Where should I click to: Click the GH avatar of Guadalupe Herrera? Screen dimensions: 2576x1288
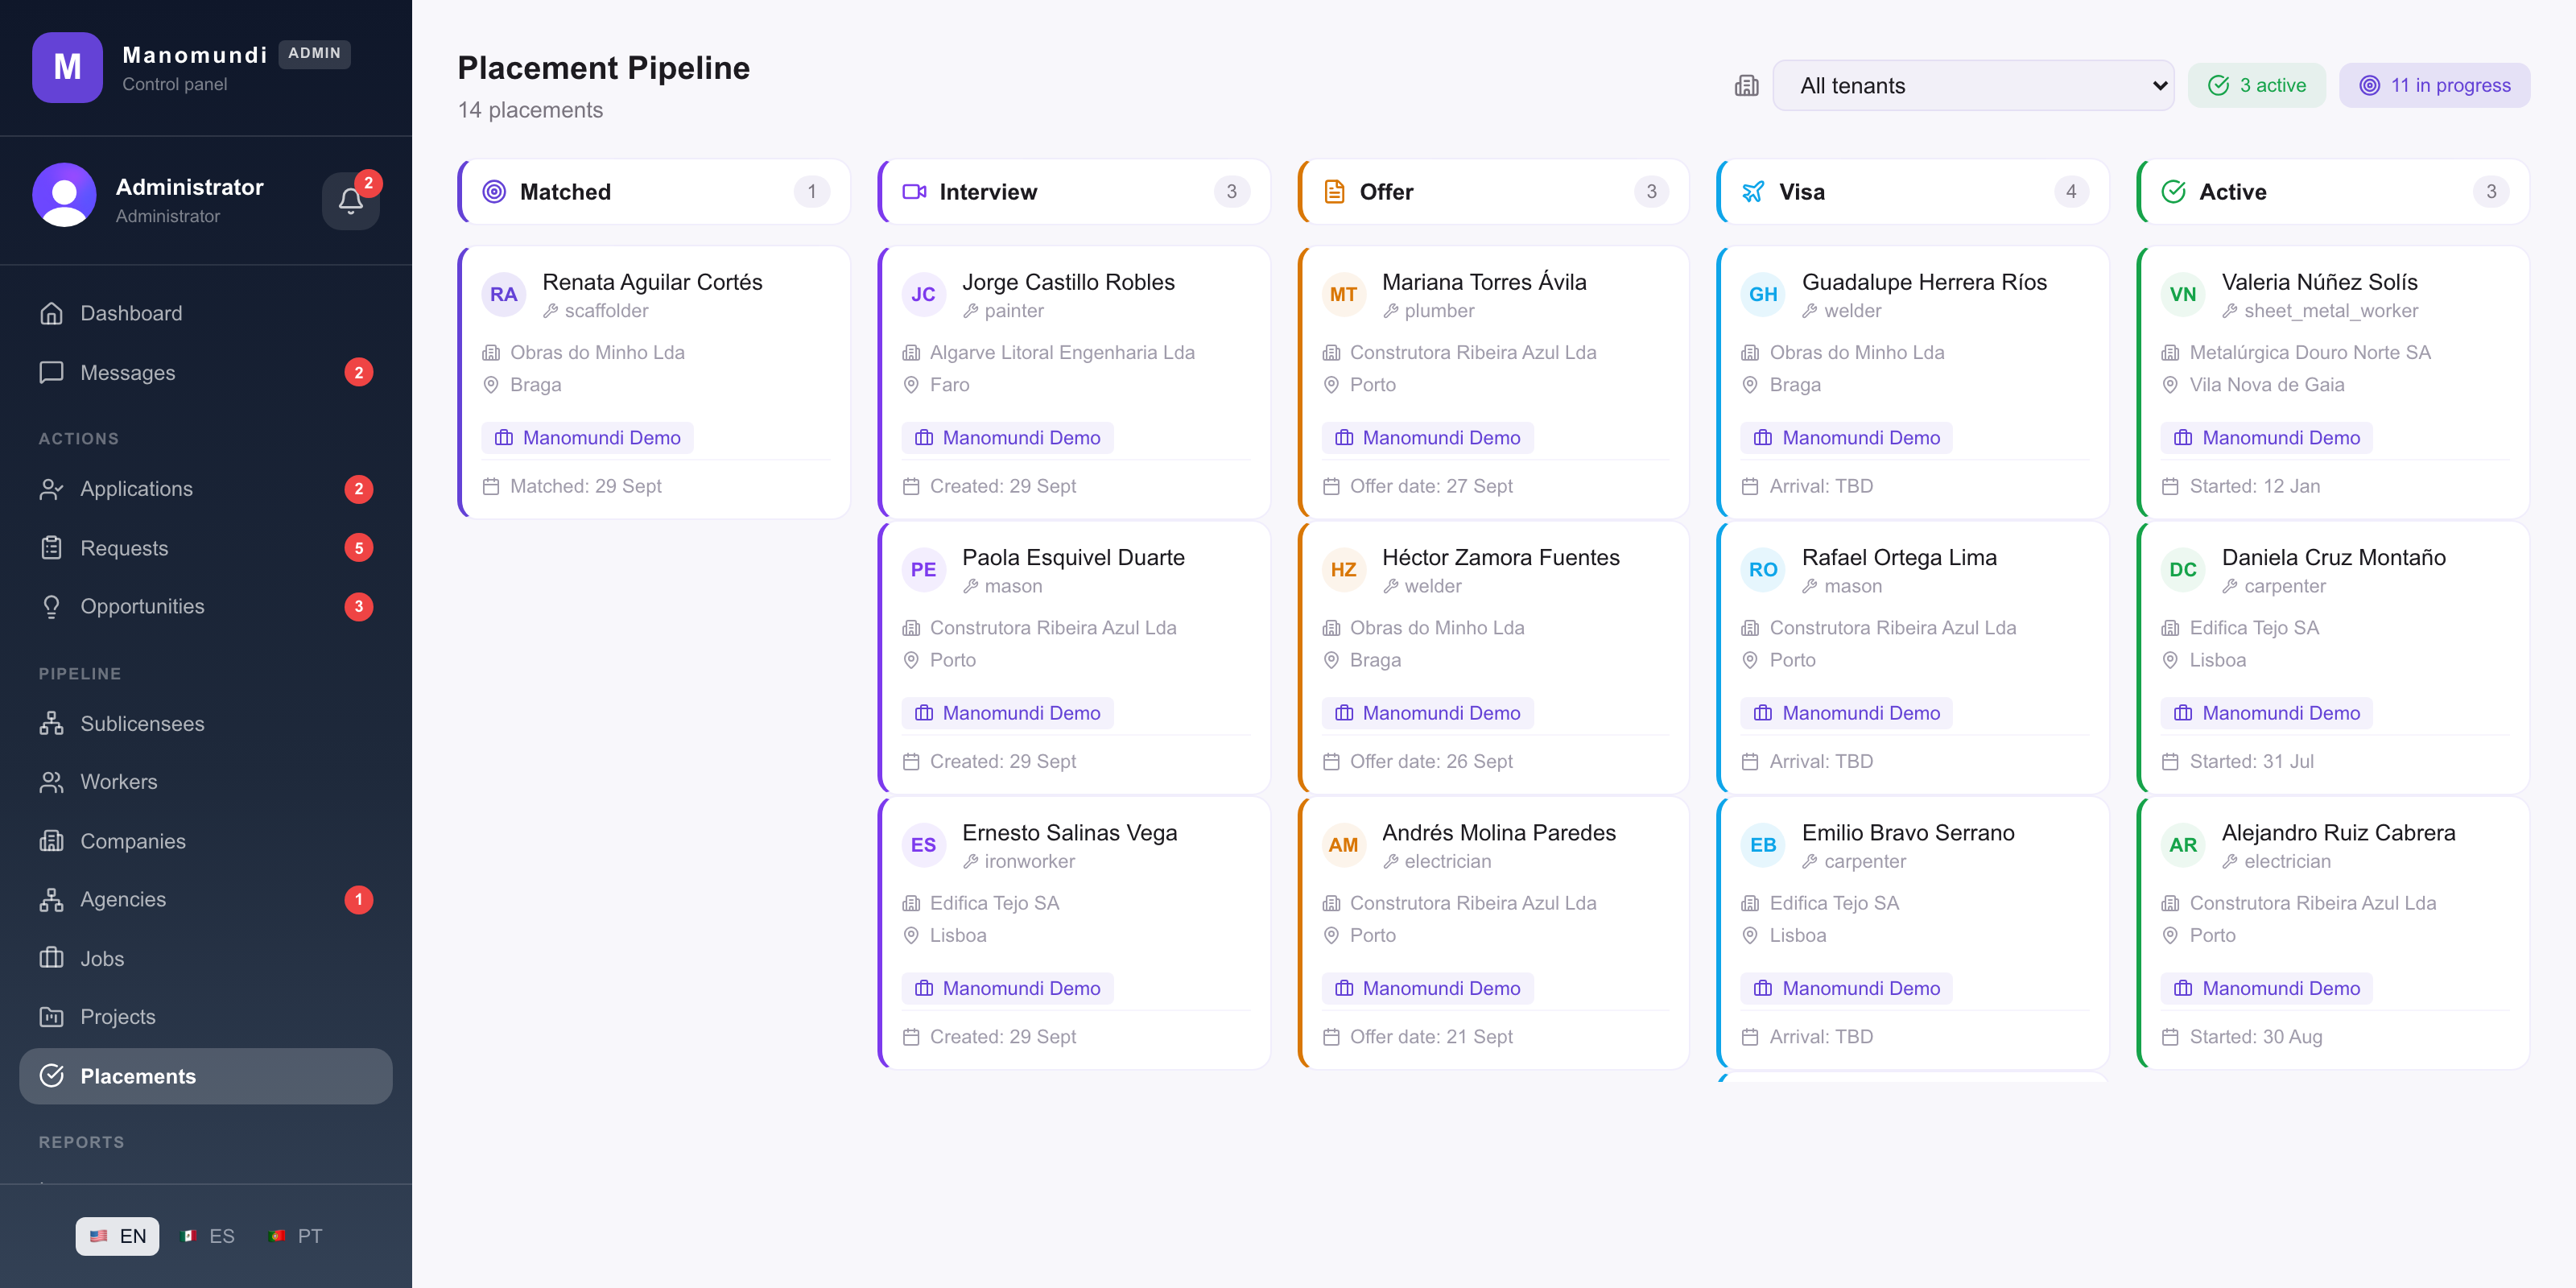click(1763, 295)
